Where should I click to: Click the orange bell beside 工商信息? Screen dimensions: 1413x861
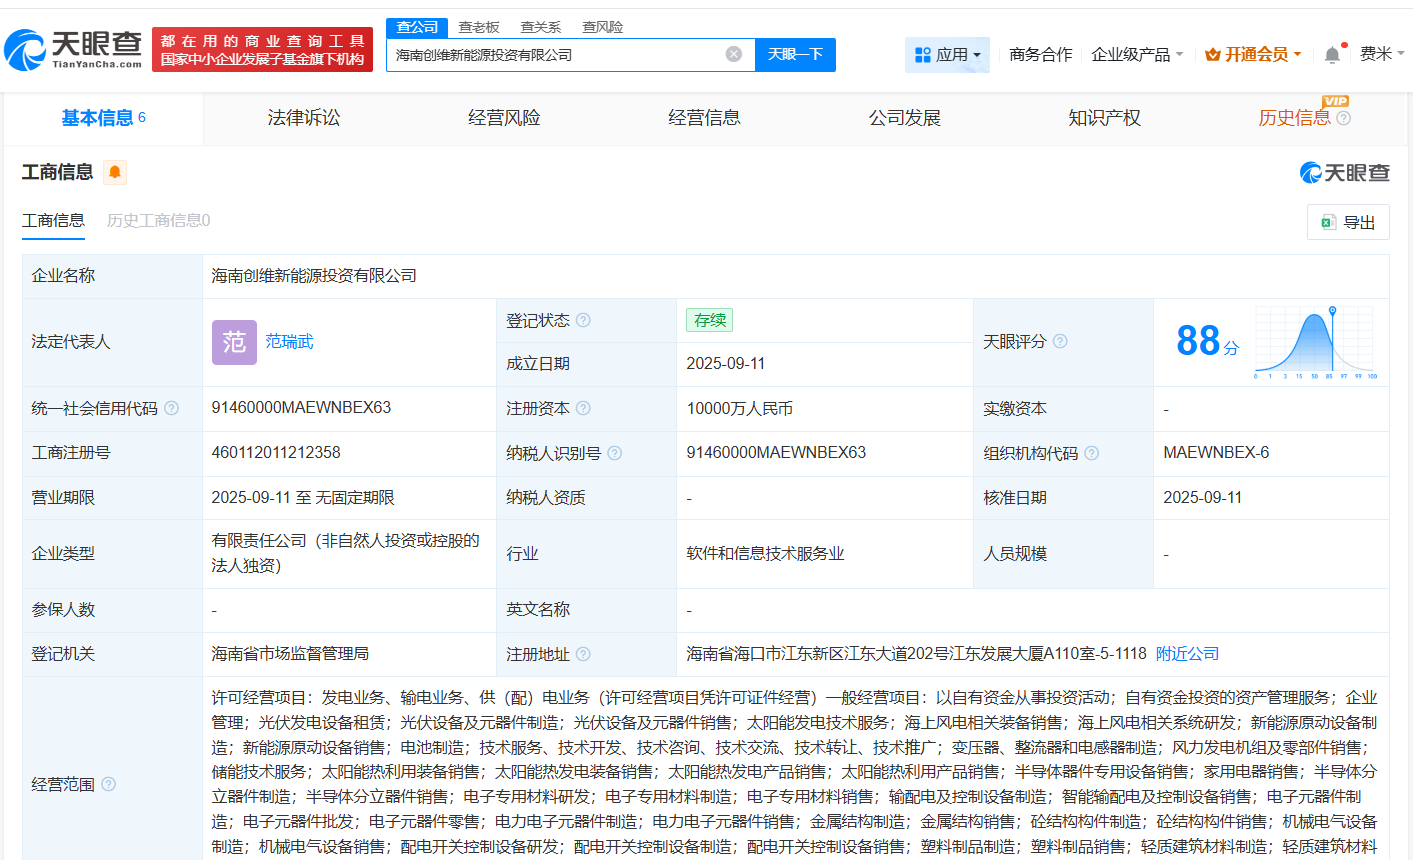click(x=114, y=172)
